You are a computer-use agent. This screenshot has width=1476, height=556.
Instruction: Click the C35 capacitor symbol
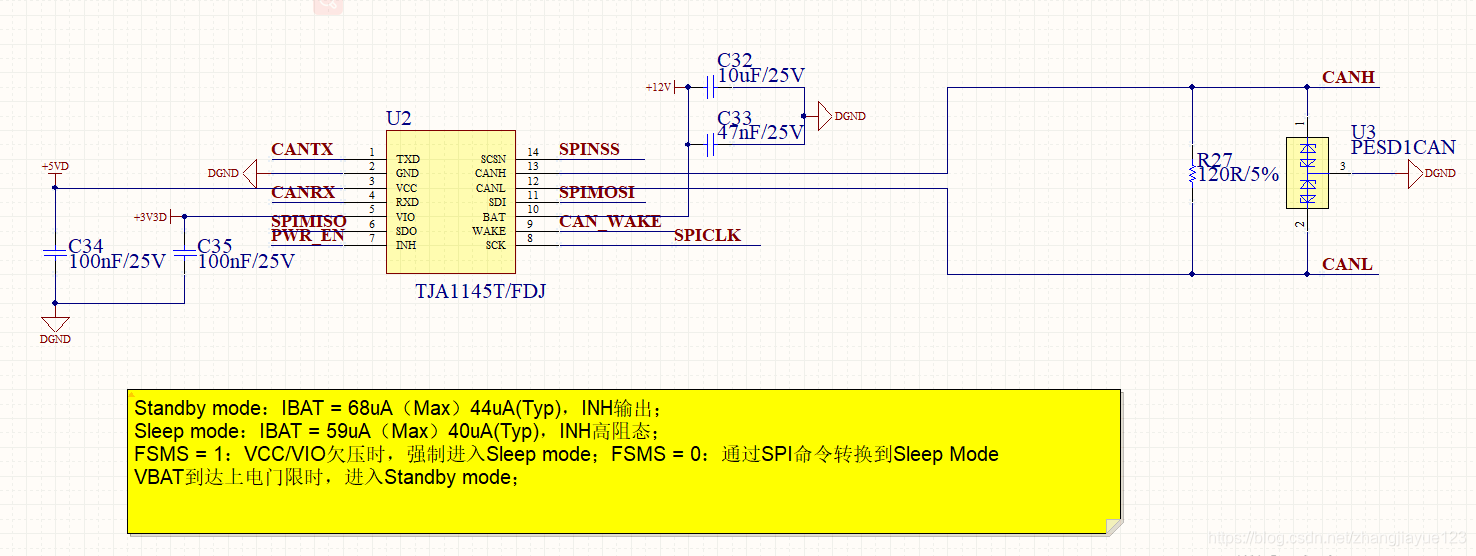184,254
